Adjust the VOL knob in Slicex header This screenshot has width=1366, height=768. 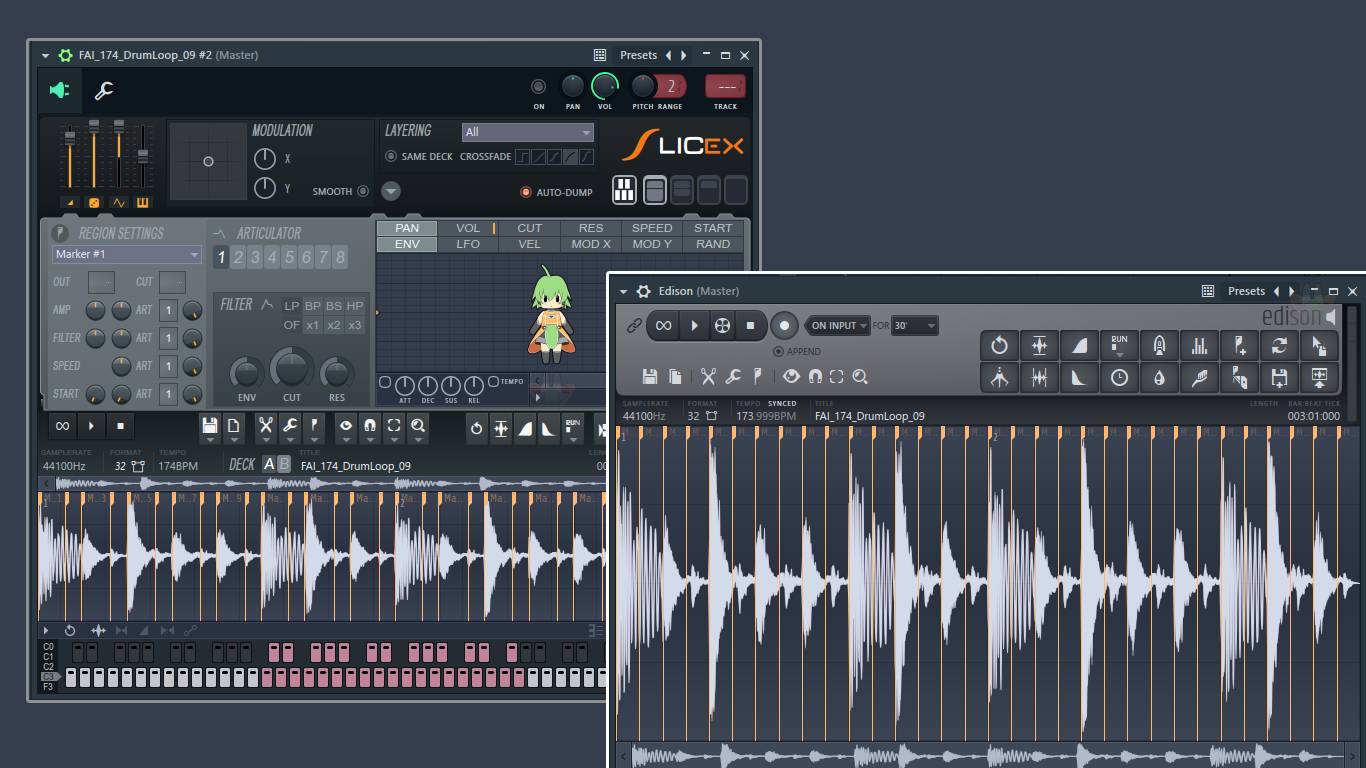[x=604, y=86]
